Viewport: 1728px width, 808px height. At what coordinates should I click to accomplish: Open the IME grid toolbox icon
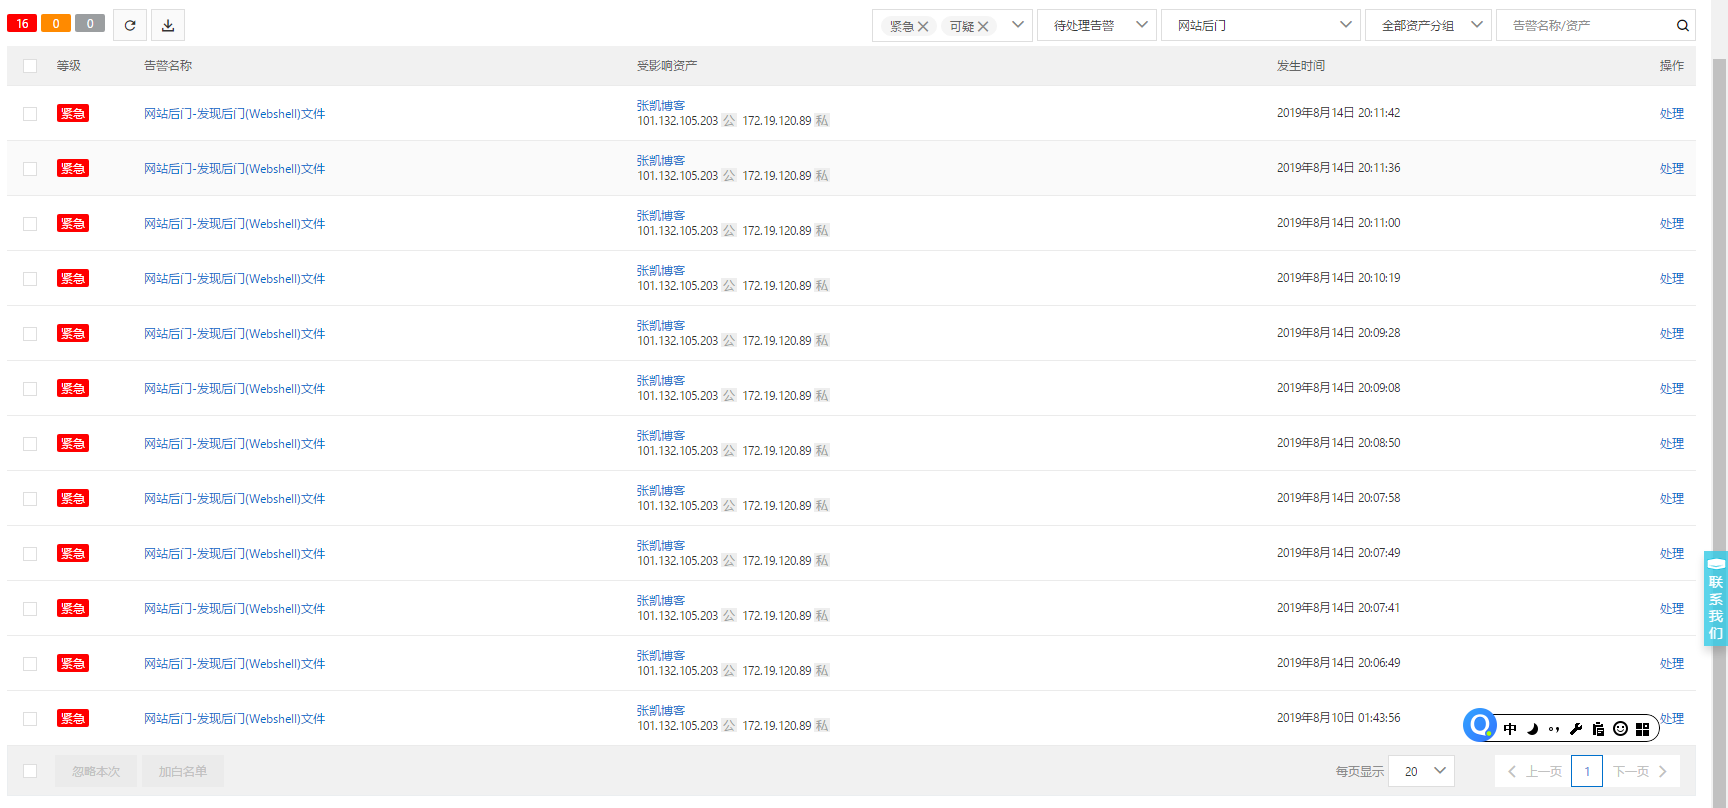[x=1642, y=729]
